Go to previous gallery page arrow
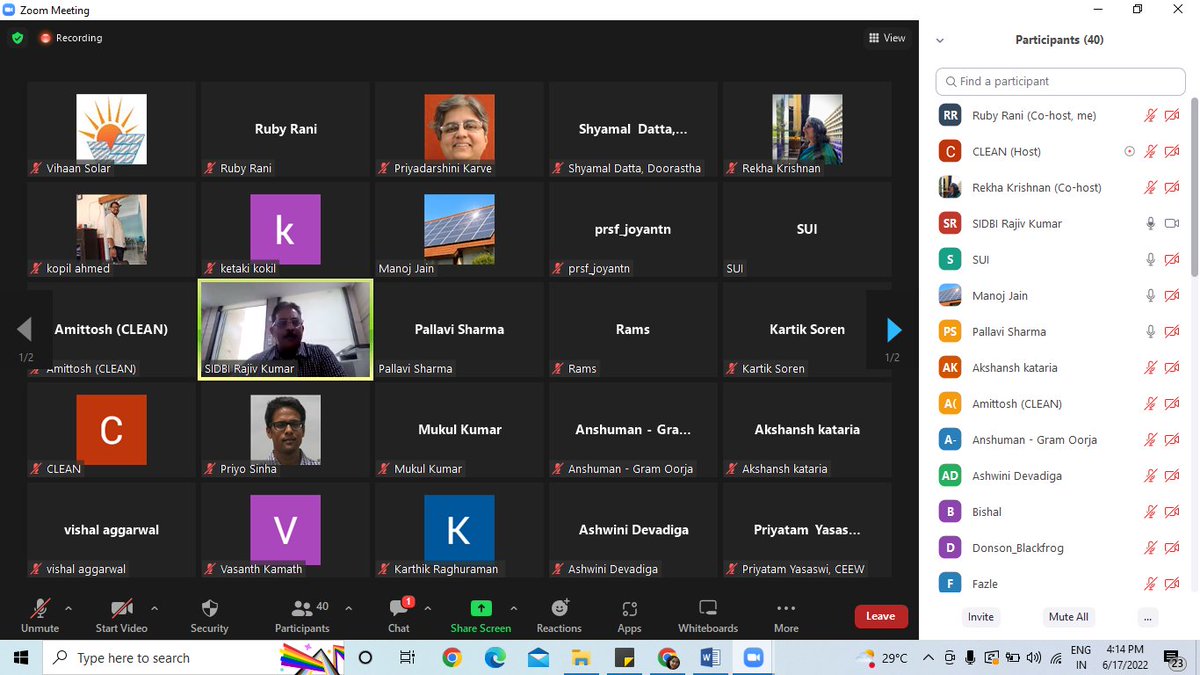 (25, 329)
